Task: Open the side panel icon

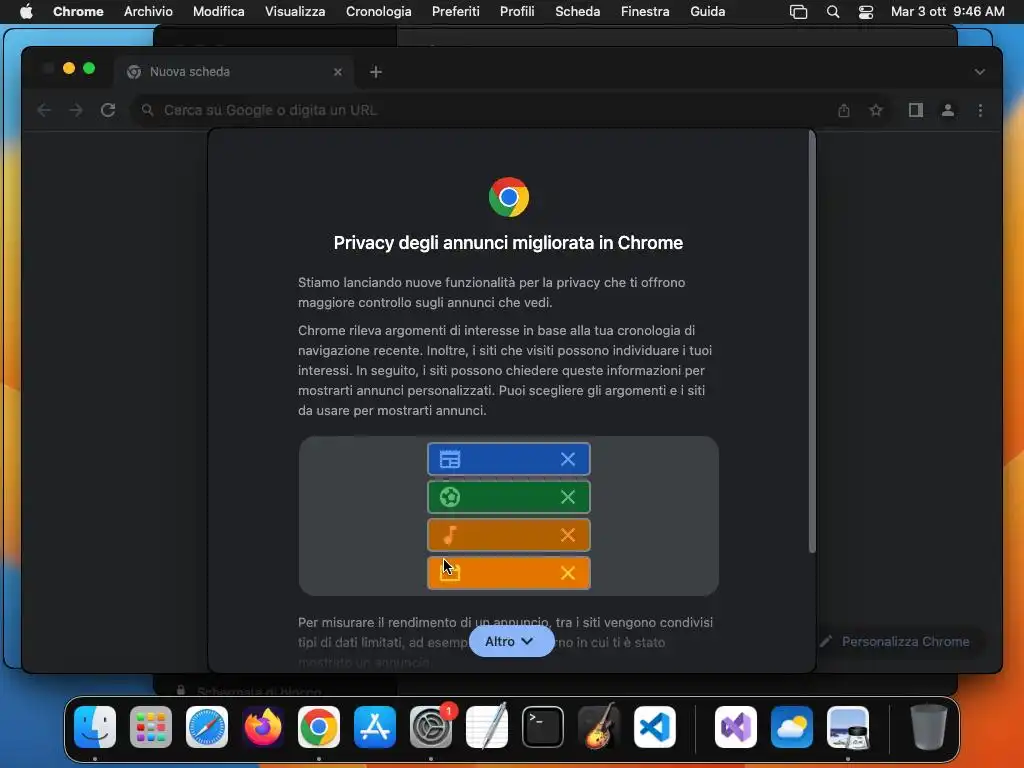Action: pyautogui.click(x=916, y=110)
